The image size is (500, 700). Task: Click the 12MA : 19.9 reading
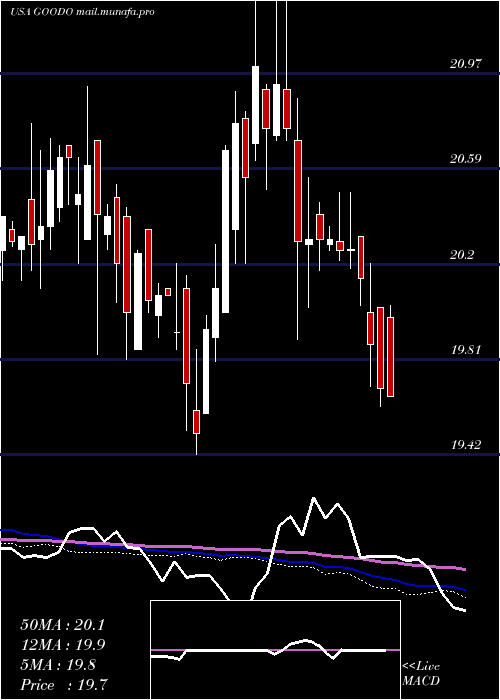coord(62,645)
